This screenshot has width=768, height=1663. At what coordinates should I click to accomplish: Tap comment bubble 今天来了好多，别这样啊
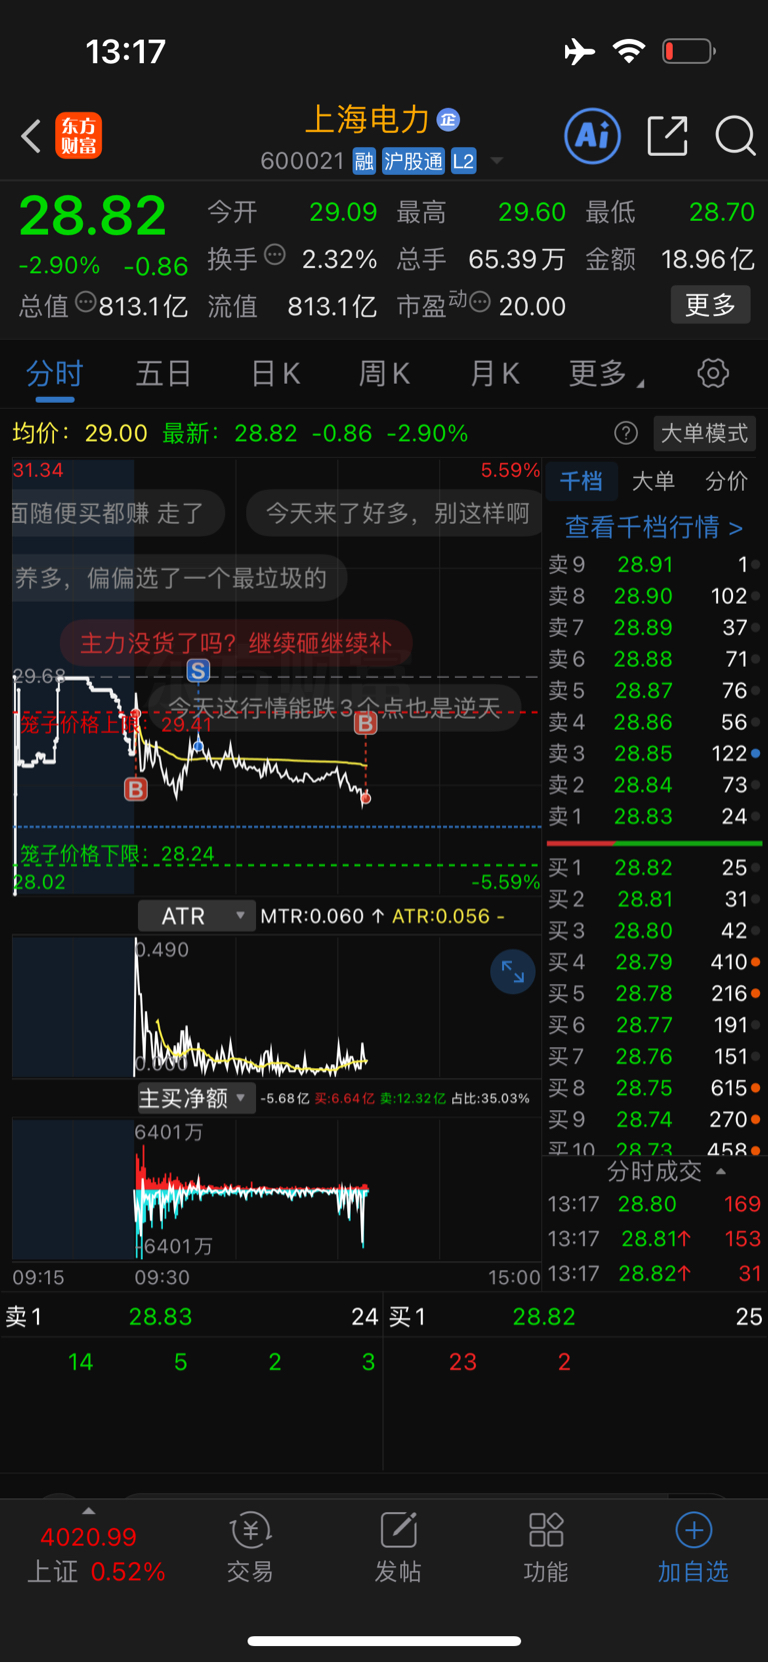[x=397, y=513]
